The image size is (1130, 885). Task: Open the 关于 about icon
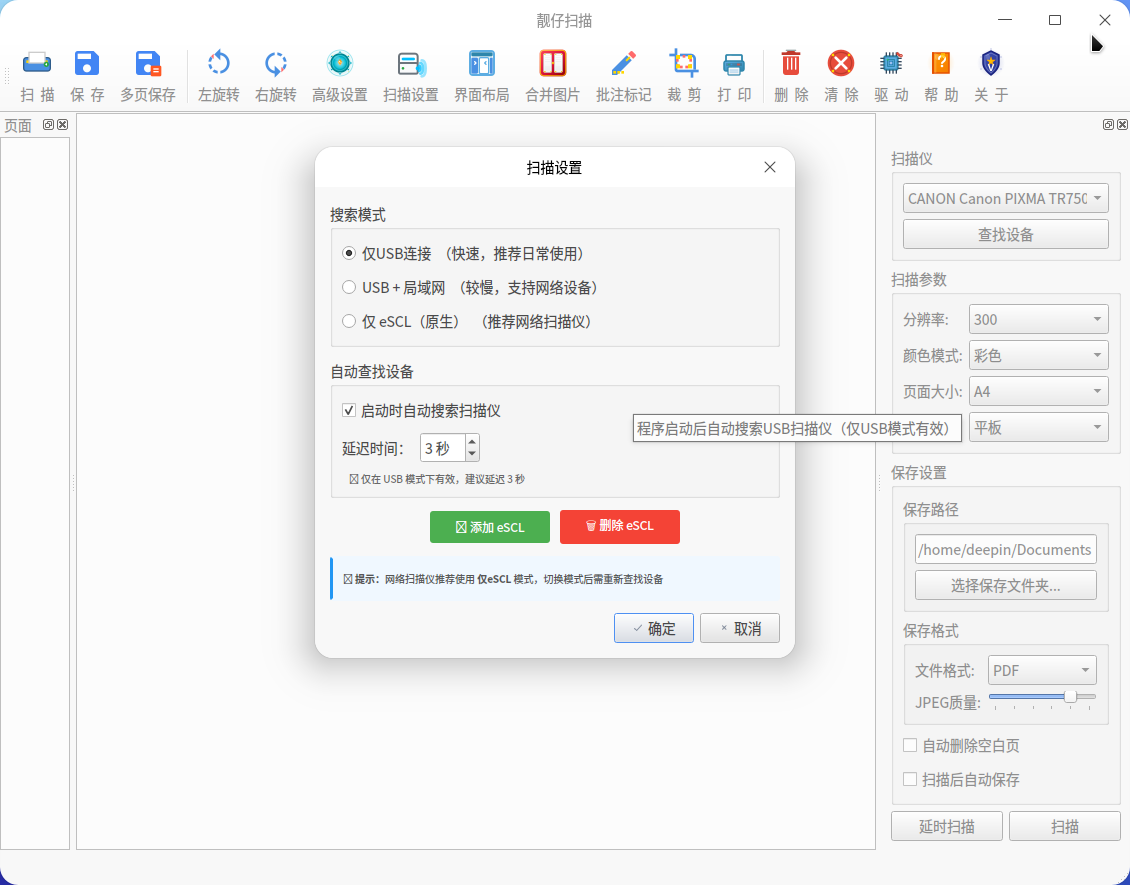click(x=991, y=63)
